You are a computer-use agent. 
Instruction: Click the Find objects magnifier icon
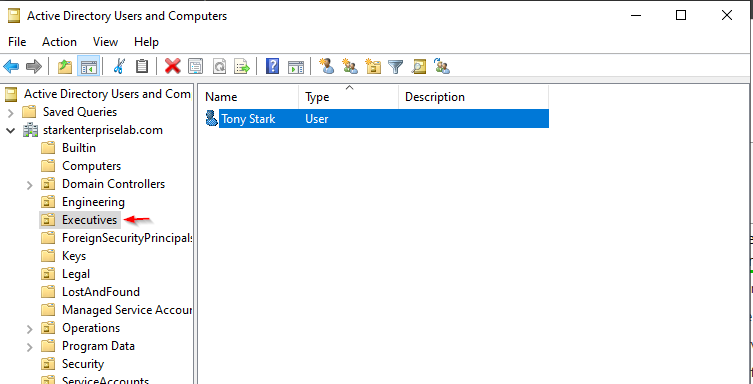(419, 66)
